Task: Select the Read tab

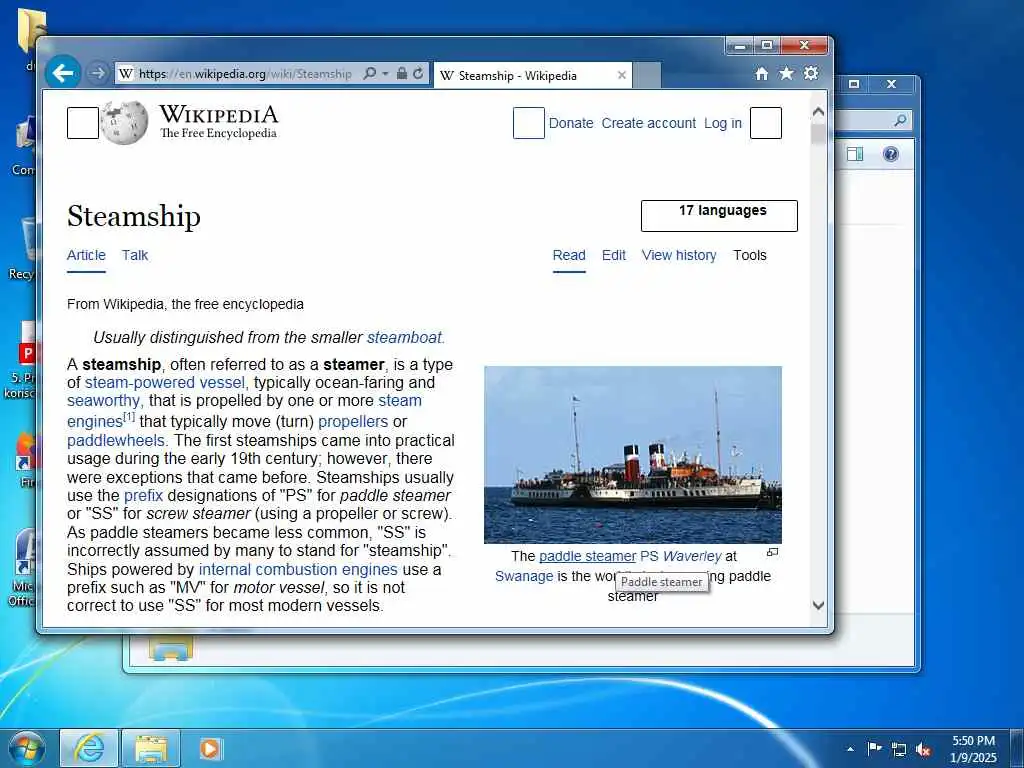Action: (569, 255)
